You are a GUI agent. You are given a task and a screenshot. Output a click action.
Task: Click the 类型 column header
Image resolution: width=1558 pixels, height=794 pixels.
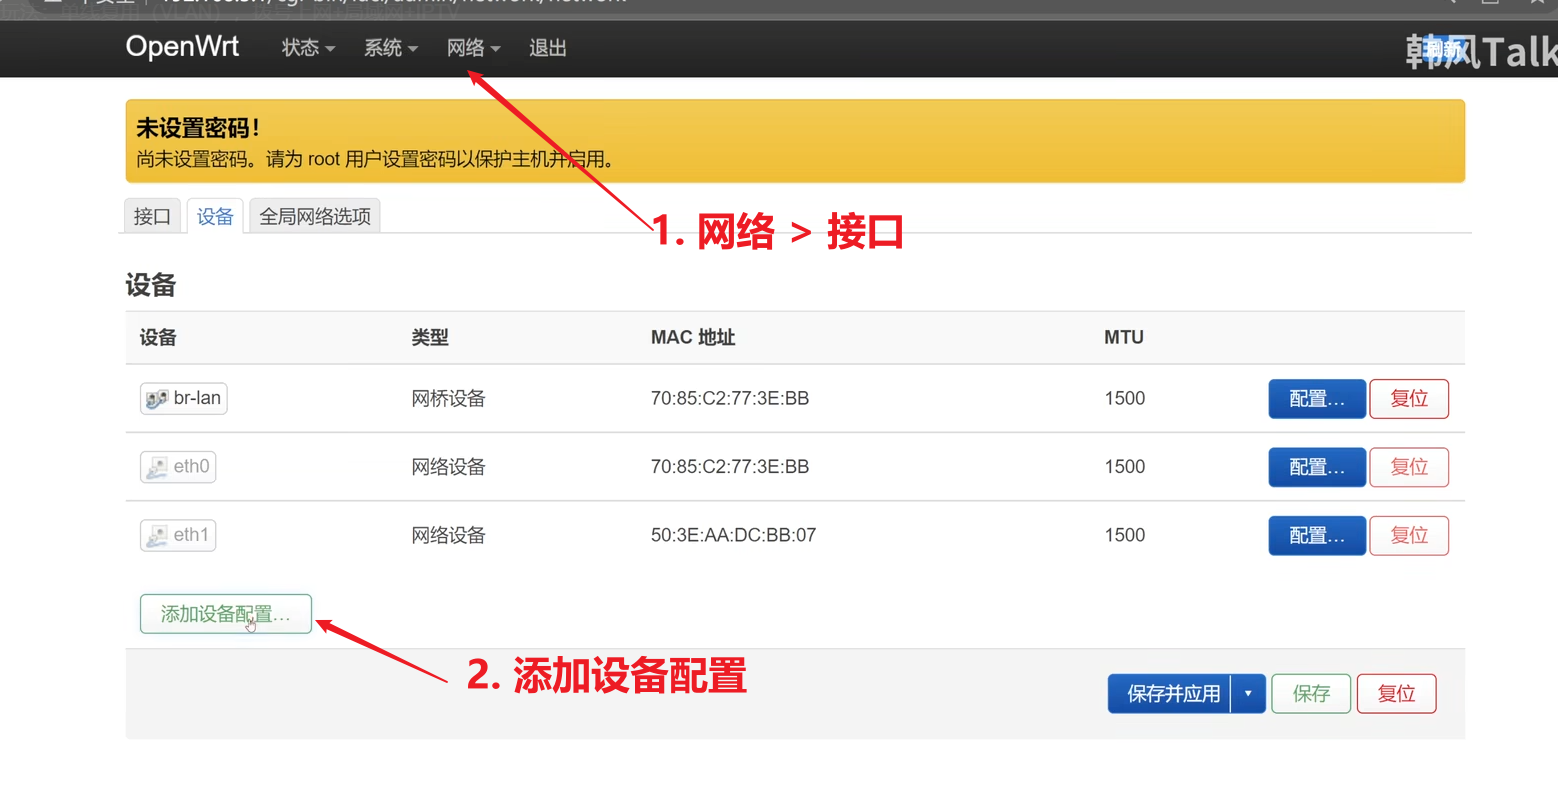click(430, 338)
